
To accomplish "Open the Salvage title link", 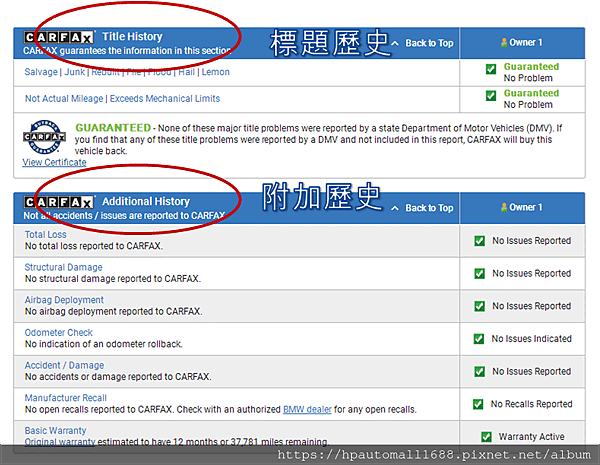I will pyautogui.click(x=41, y=72).
